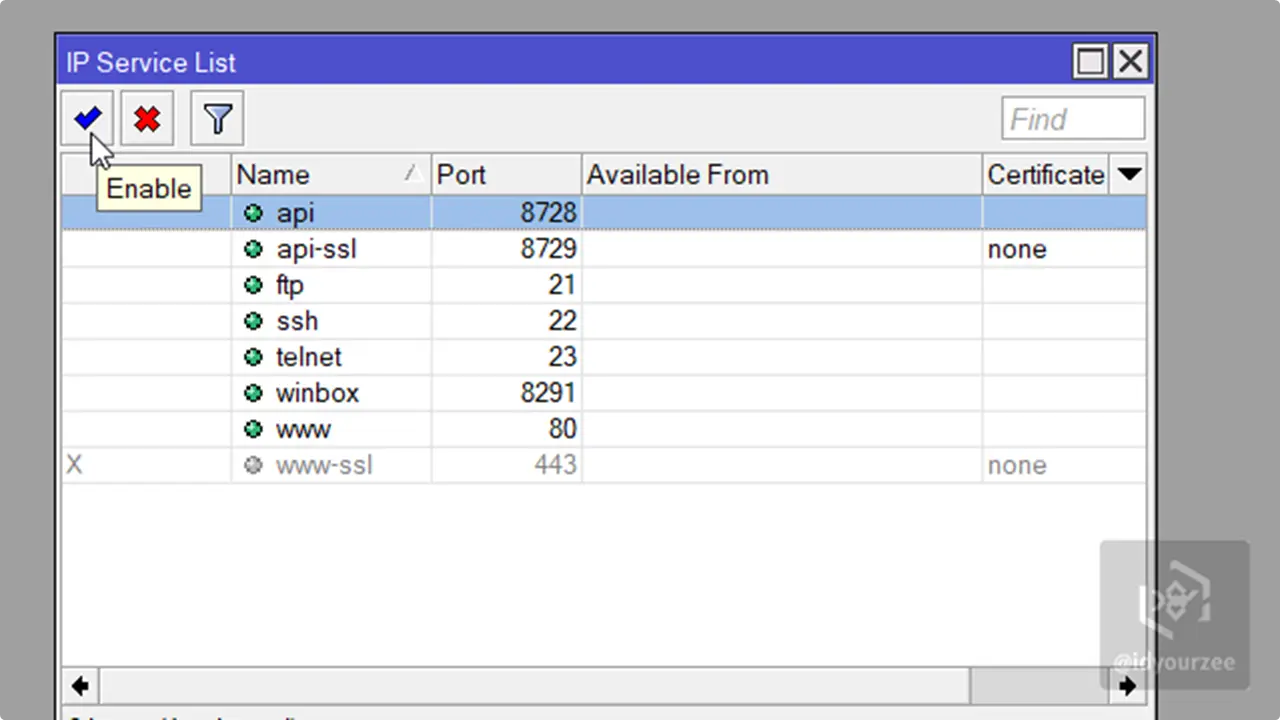Click port value 443
This screenshot has height=720, width=1280.
coord(555,465)
